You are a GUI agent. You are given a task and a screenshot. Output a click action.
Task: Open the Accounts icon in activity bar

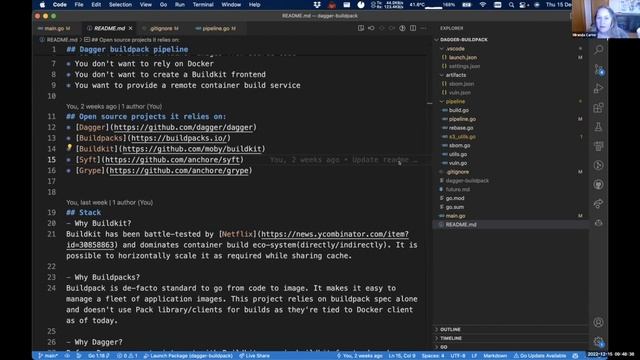[598, 322]
